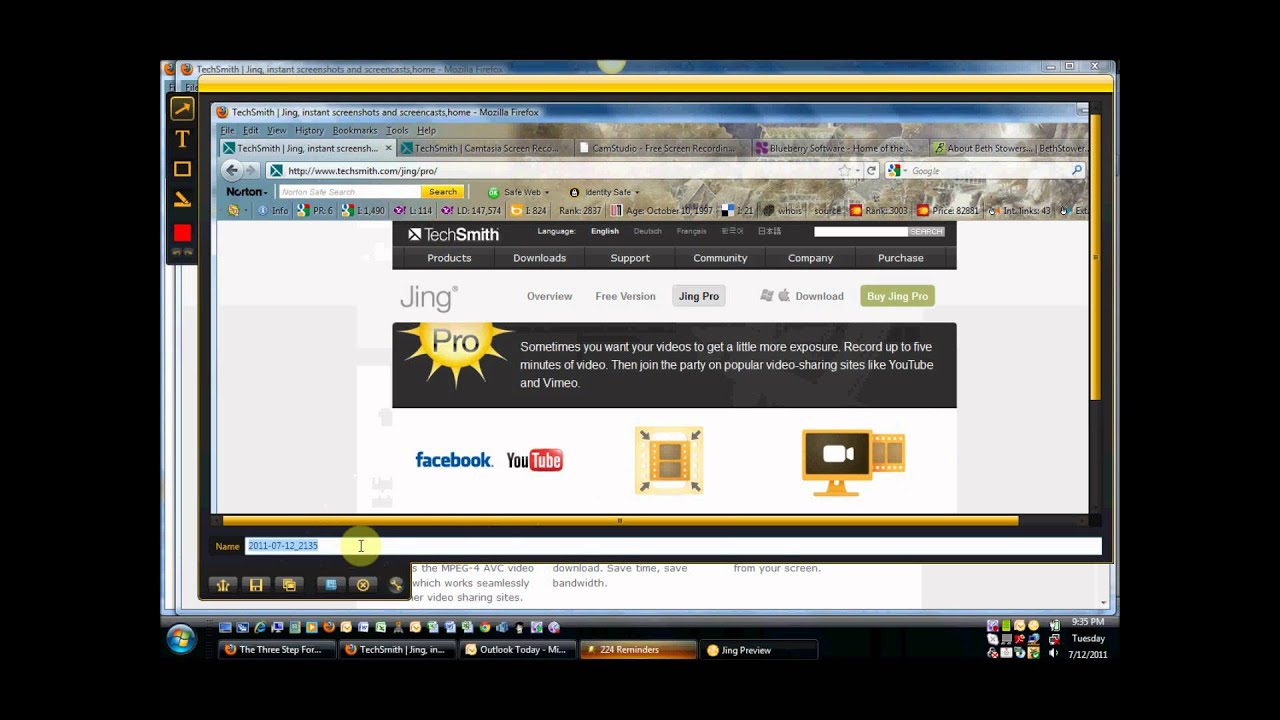Viewport: 1280px width, 720px height.
Task: Click the Rank: 2837 toolbar item
Action: tap(580, 211)
